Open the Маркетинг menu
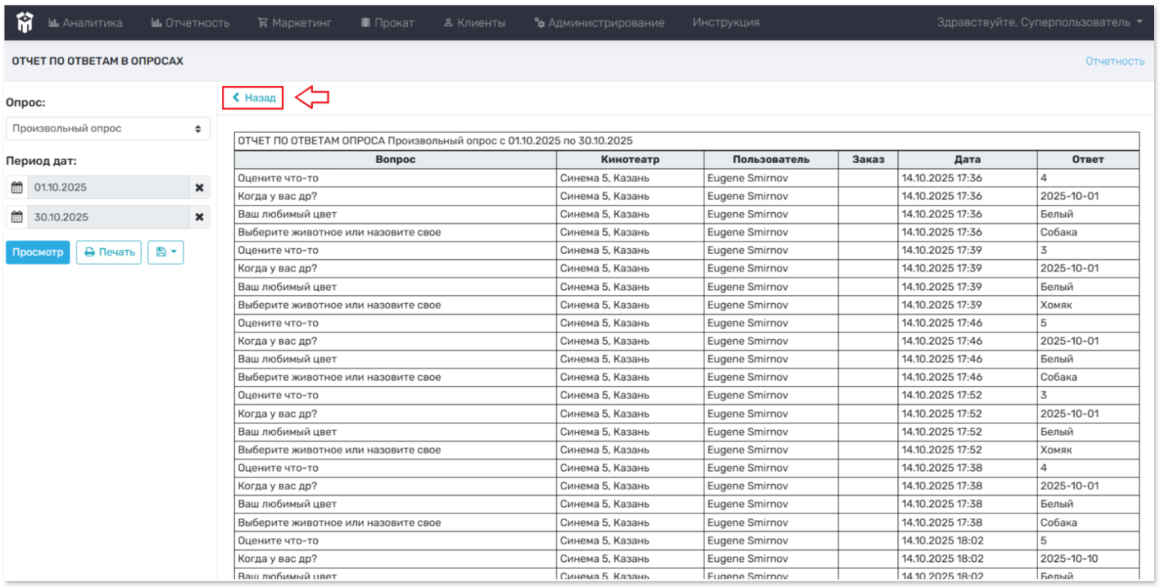The height and width of the screenshot is (588, 1160). coord(295,22)
